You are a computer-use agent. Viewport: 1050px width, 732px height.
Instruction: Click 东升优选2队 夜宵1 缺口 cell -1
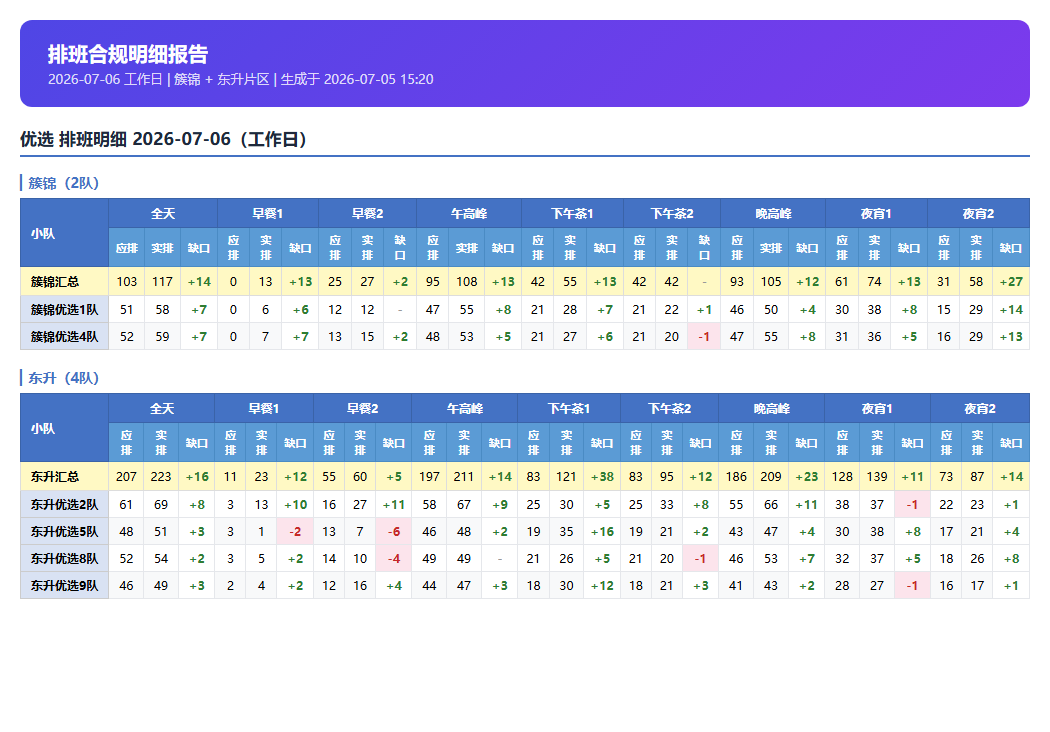[x=912, y=504]
